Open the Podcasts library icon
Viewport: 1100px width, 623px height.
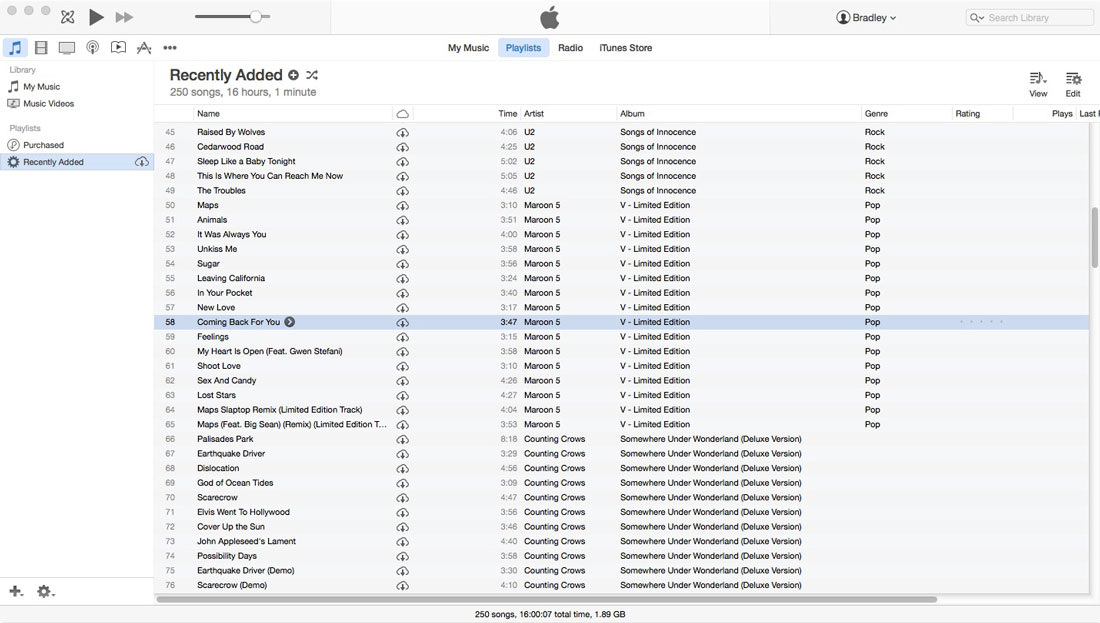[x=93, y=48]
